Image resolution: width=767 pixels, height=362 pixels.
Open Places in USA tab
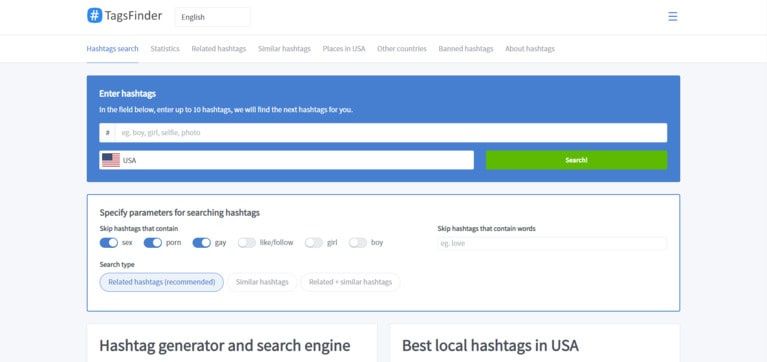pyautogui.click(x=344, y=48)
